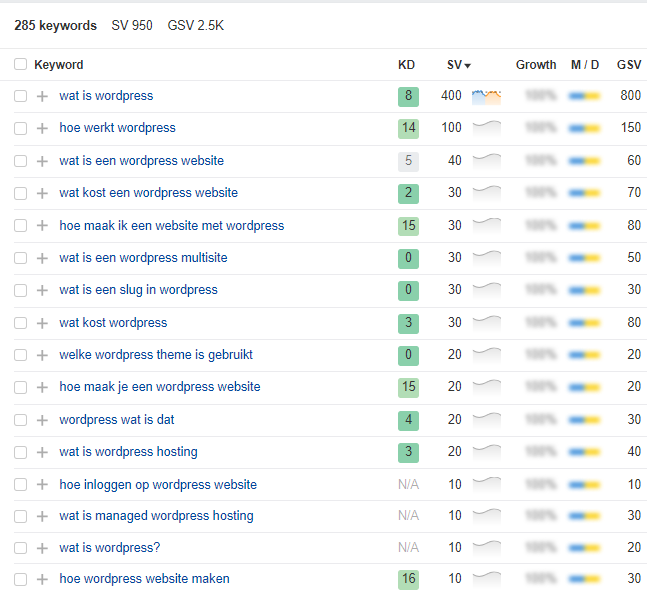This screenshot has width=647, height=593.
Task: Click plus icon for 'wat kost een wordpress website'
Action: tap(42, 193)
